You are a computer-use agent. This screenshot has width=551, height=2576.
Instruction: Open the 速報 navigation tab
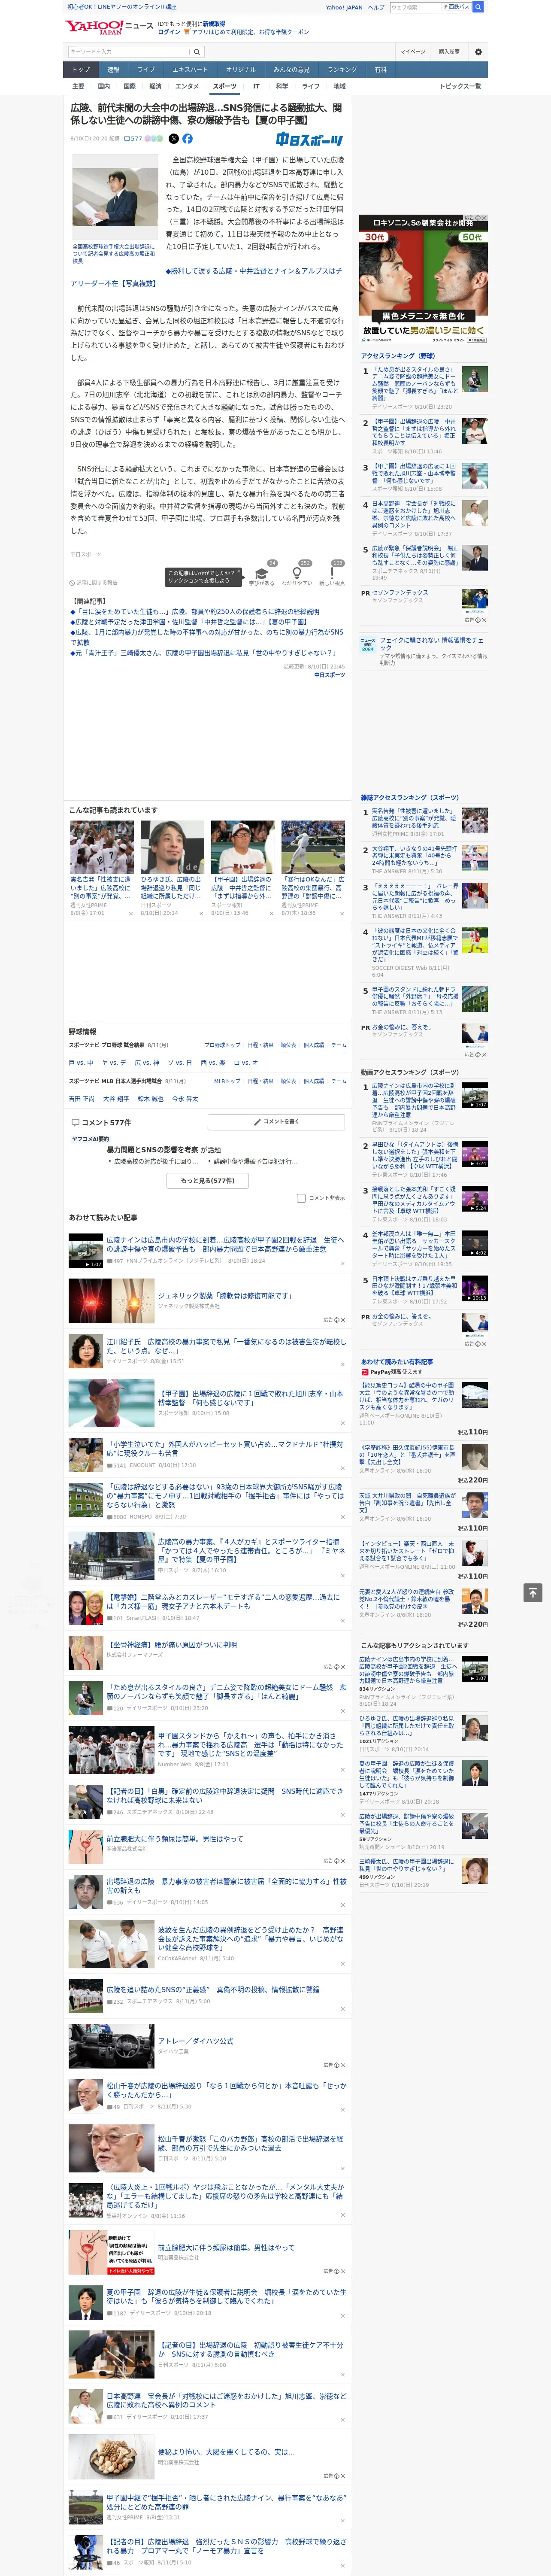pyautogui.click(x=113, y=70)
